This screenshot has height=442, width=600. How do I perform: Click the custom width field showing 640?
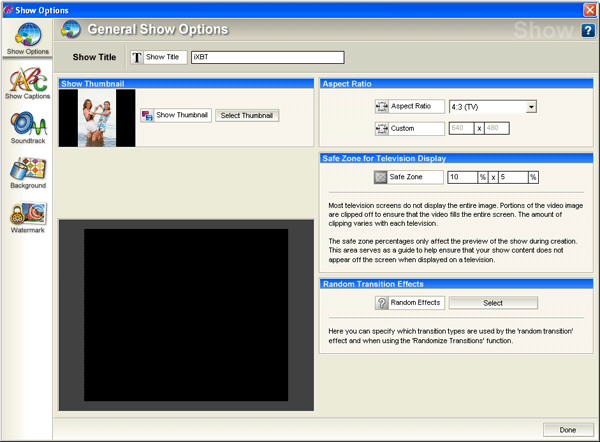click(x=461, y=128)
